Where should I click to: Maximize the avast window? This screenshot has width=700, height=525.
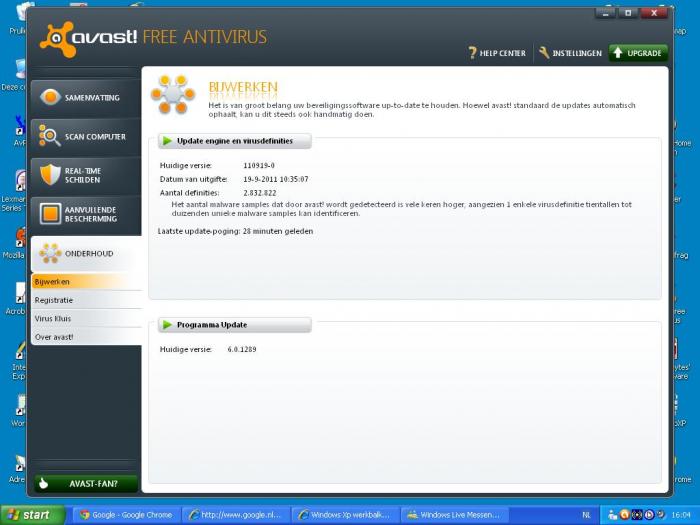pos(628,13)
